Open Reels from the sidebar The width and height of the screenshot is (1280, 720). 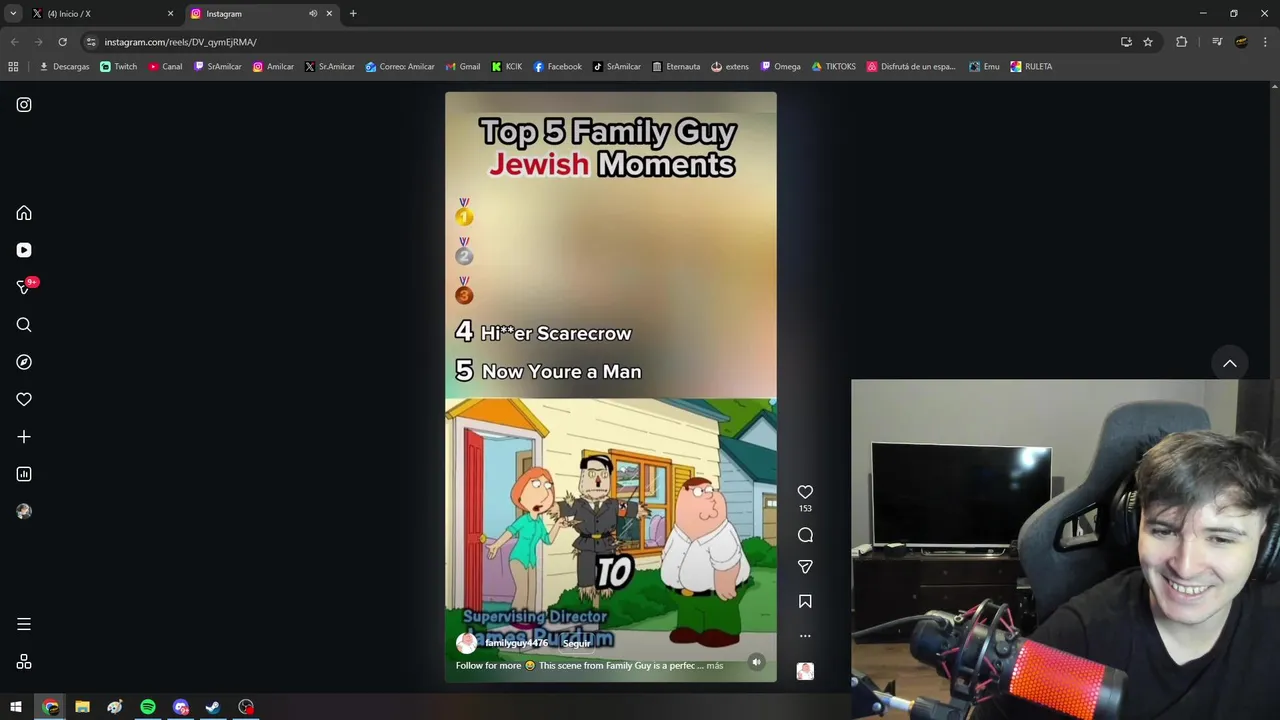coord(24,250)
